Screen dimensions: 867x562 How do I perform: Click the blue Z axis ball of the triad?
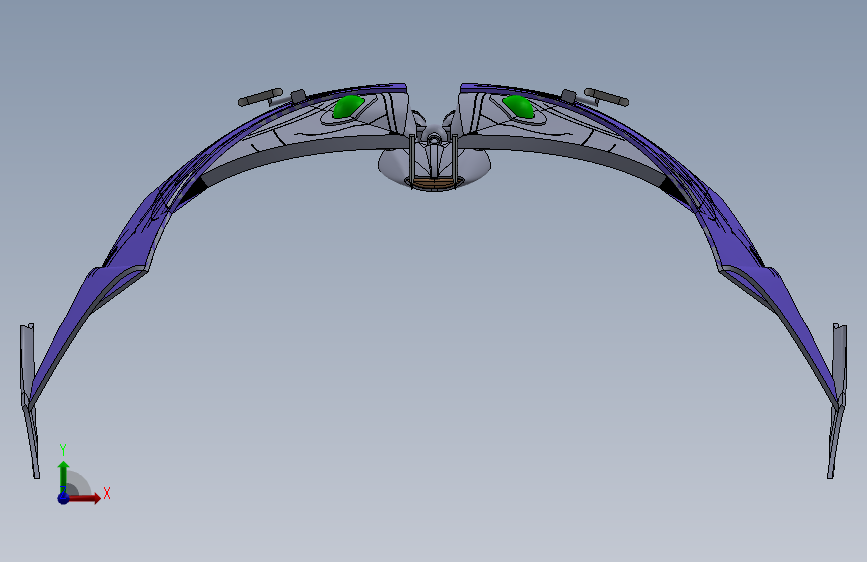[x=63, y=498]
